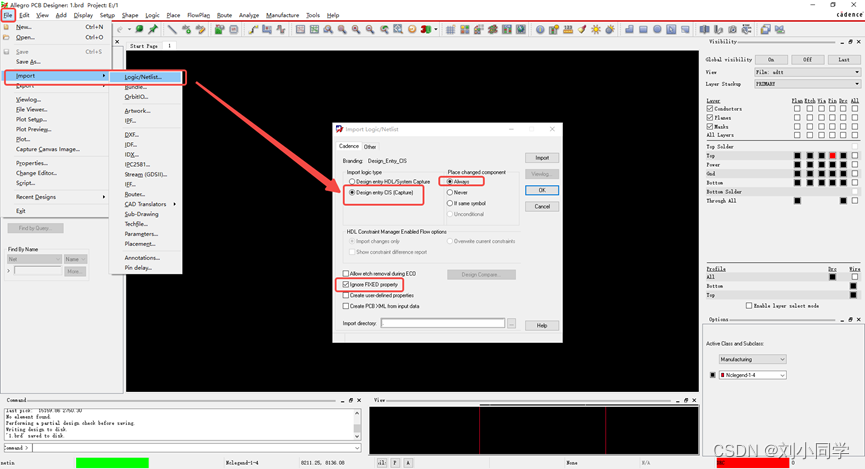Click into the Import directory text field

click(442, 324)
